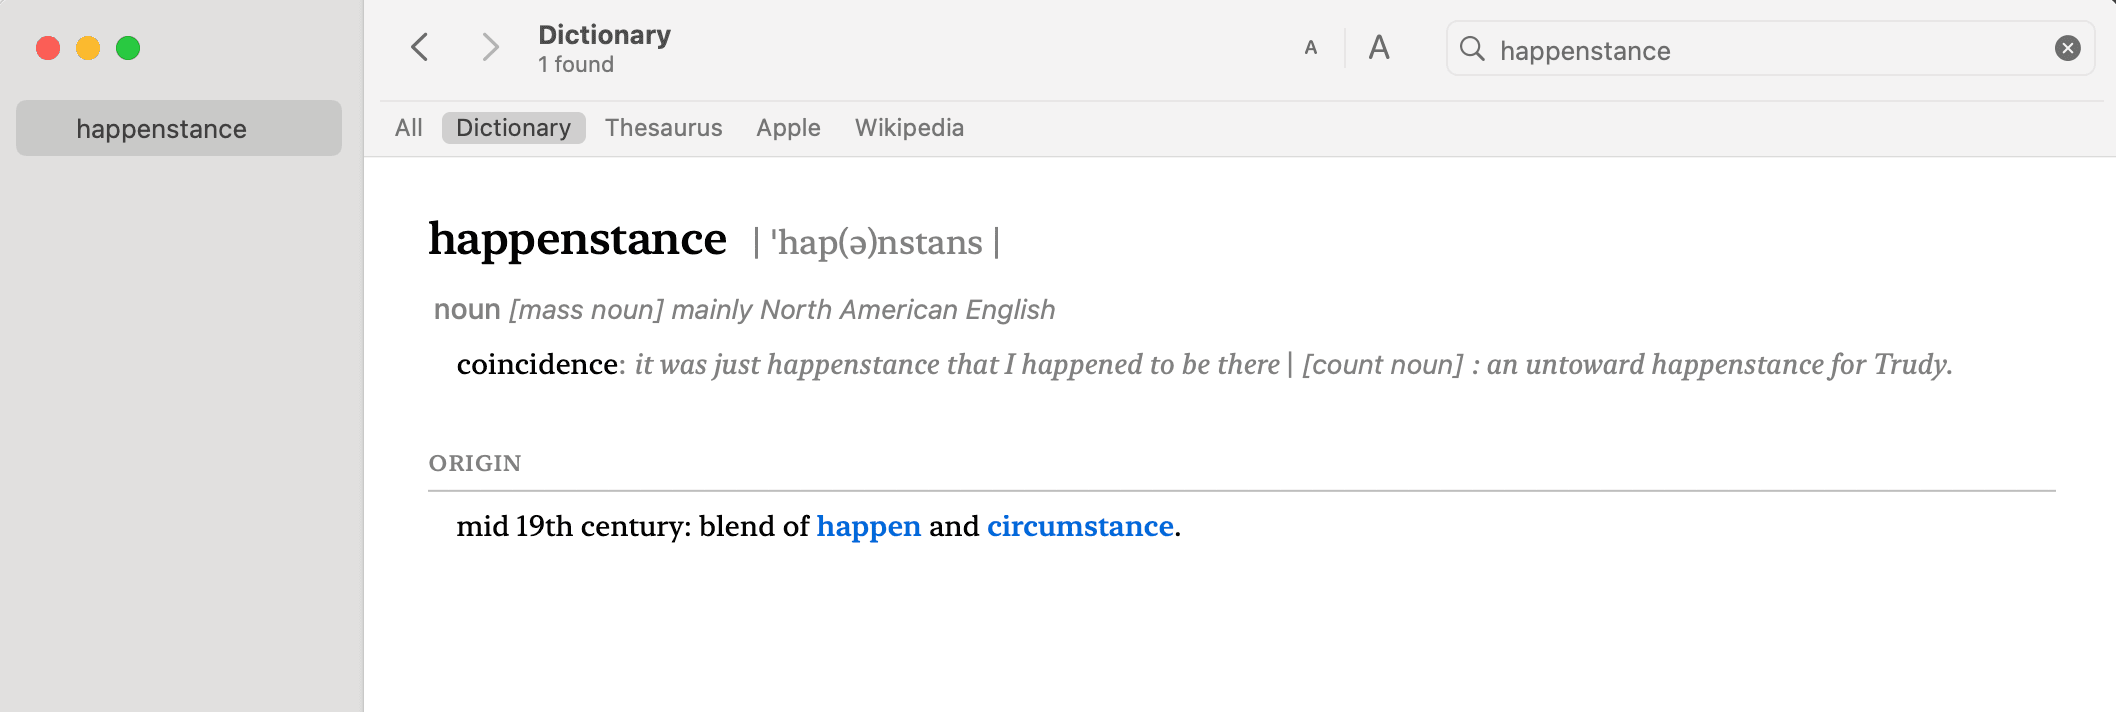Screen dimensions: 2116x712
Task: Click the word "coincidence" in the definition
Action: coord(537,364)
